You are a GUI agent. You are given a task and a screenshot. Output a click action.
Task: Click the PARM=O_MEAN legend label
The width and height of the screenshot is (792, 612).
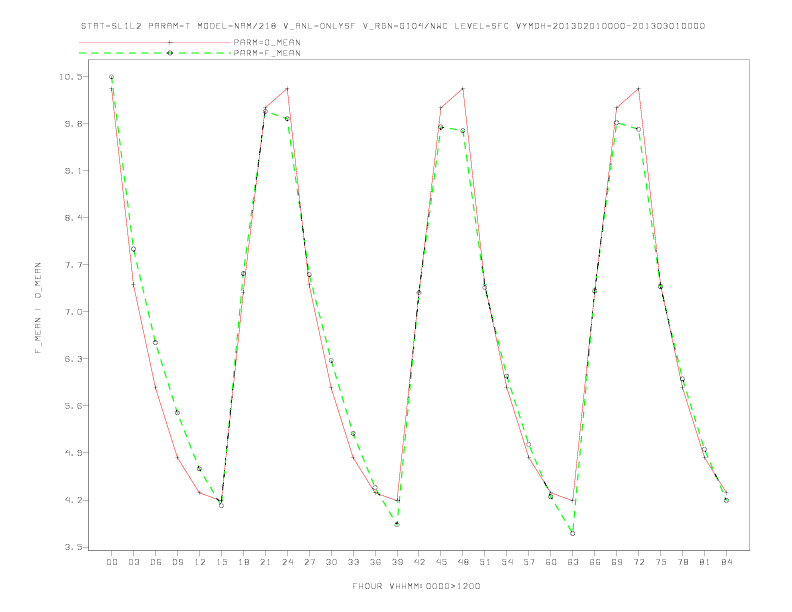pos(267,42)
